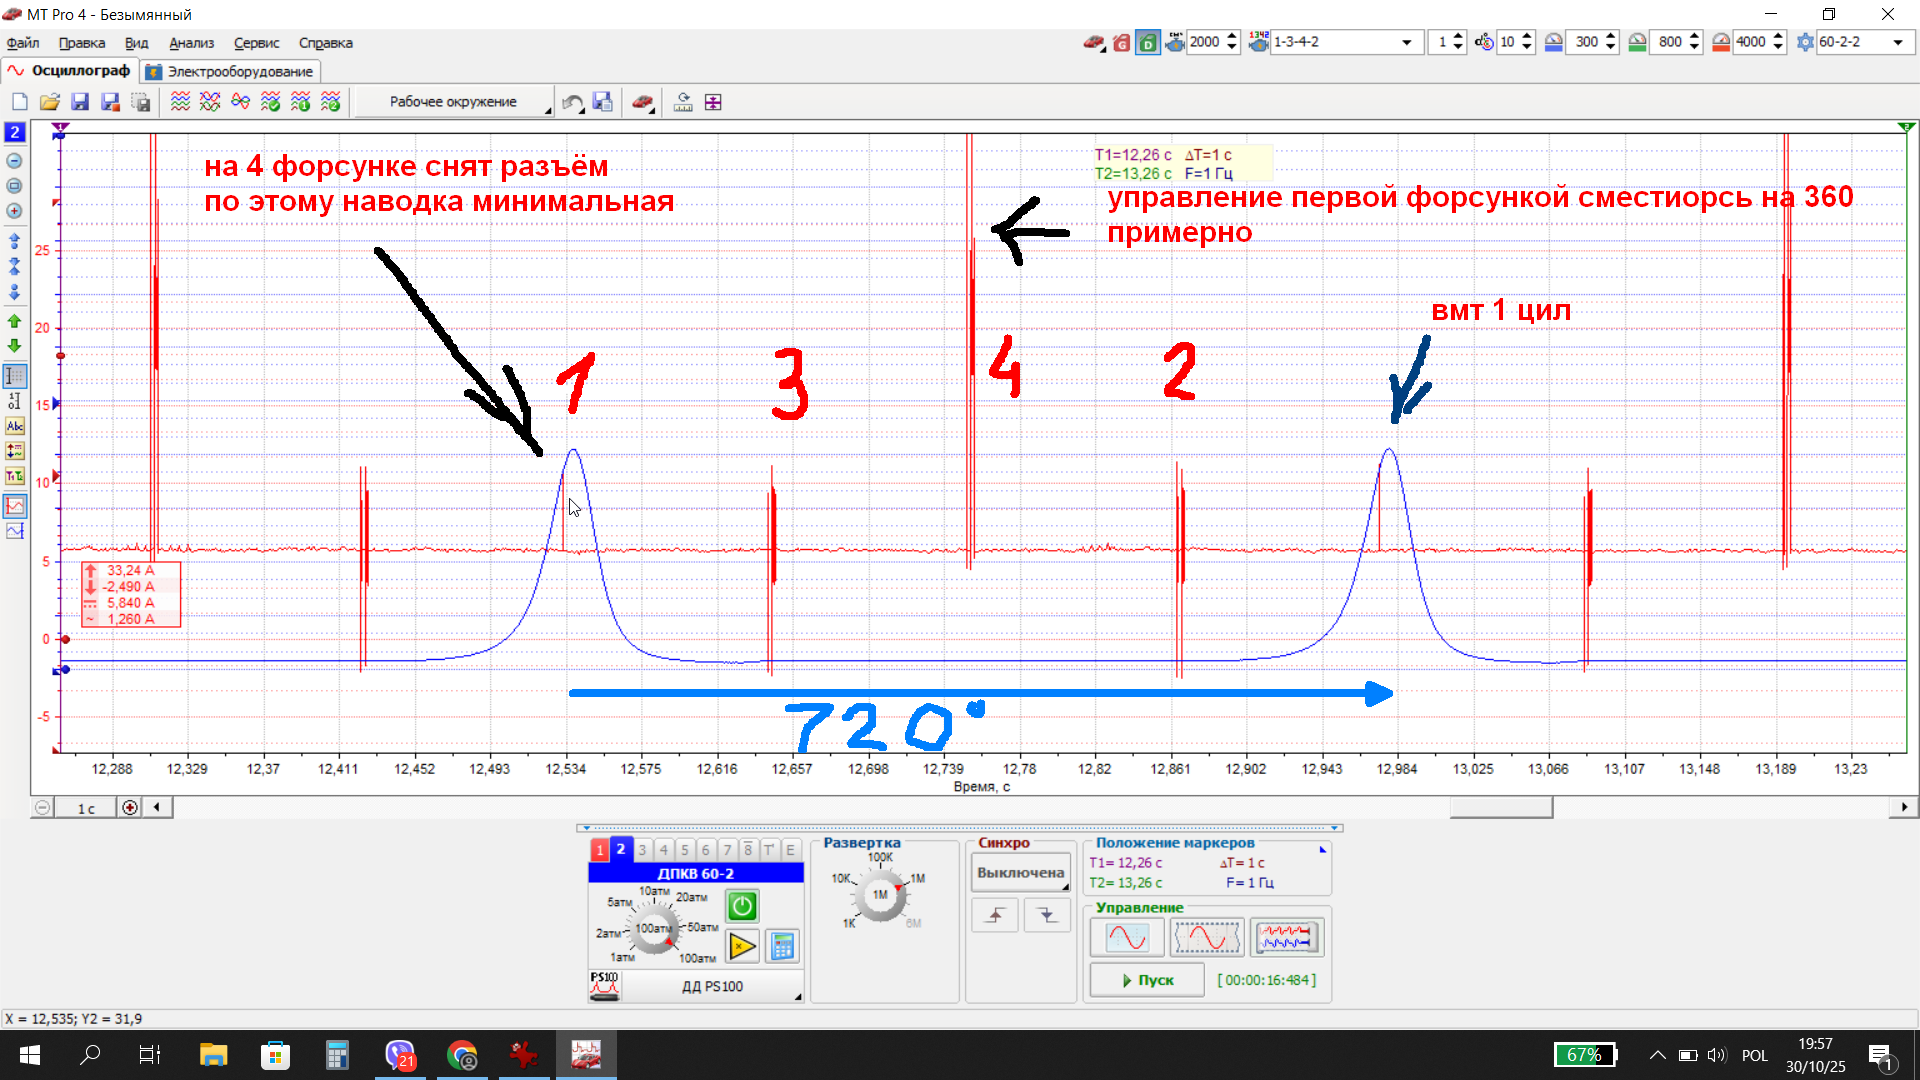Click the undo arrow icon

point(572,102)
